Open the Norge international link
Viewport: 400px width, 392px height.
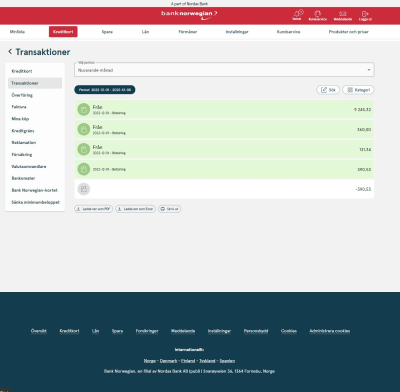[x=150, y=361]
